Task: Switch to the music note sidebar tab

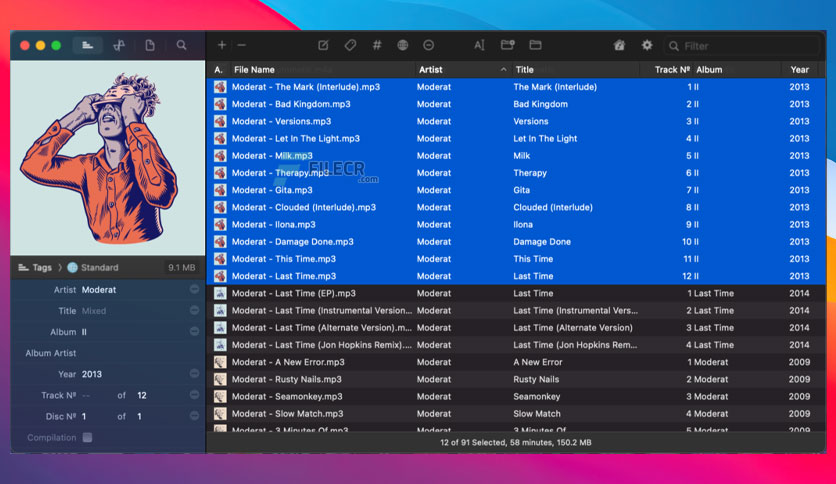Action: pos(119,45)
